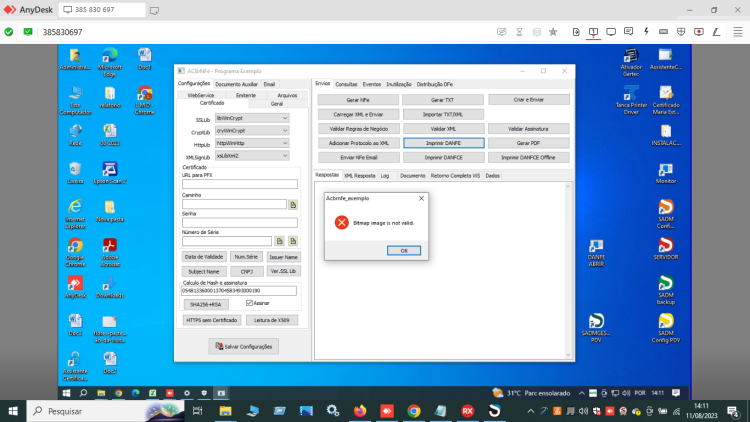Dismiss the error dialog with OK
The width and height of the screenshot is (750, 422).
(404, 251)
